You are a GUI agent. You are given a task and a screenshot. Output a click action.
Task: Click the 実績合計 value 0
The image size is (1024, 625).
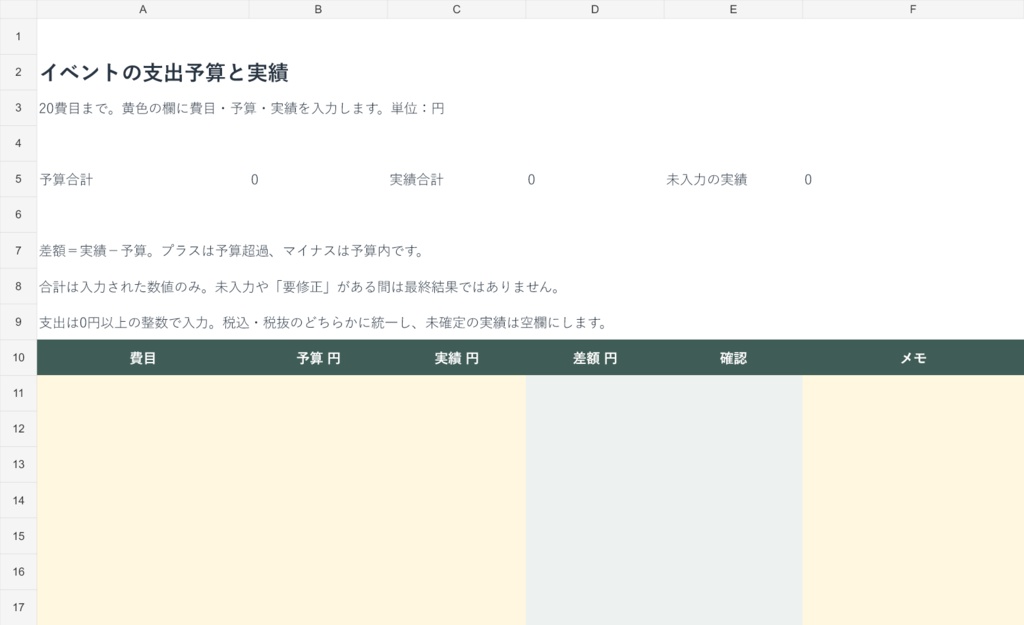[x=532, y=180]
